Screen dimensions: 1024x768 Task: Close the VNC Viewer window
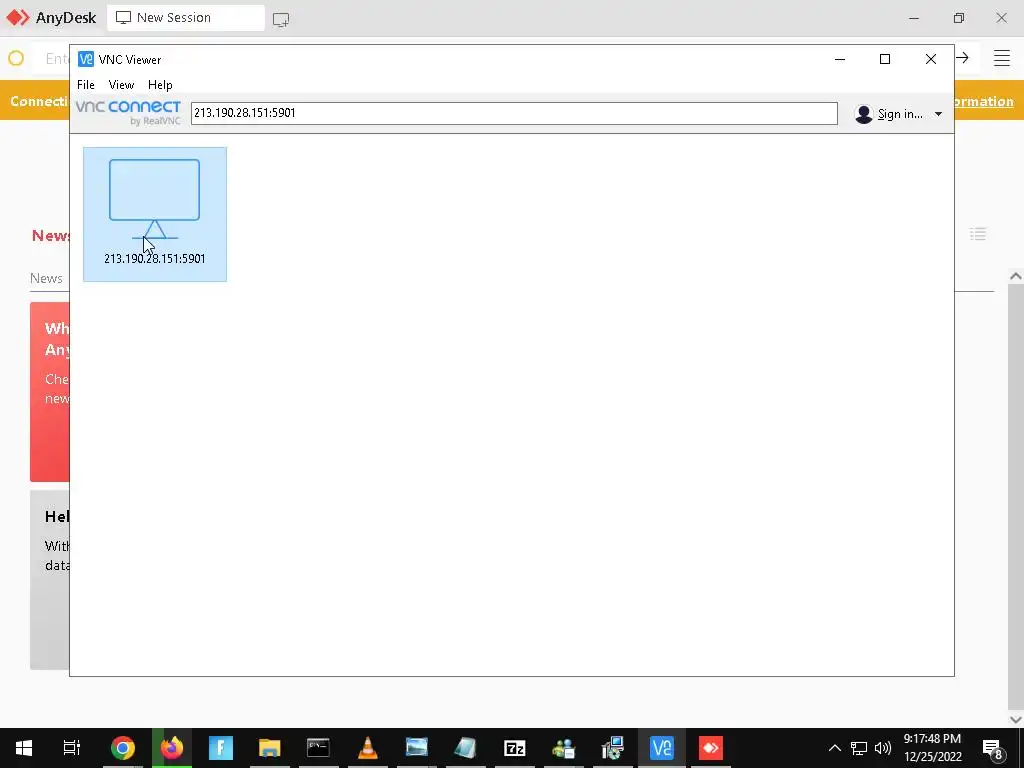point(931,59)
